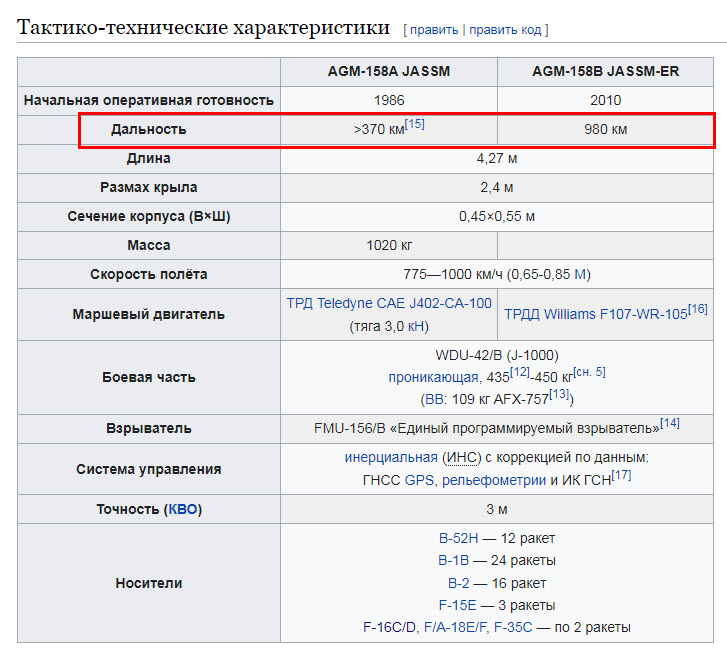The width and height of the screenshot is (727, 661).
Task: Follow the 'GPS' link
Action: pyautogui.click(x=419, y=480)
